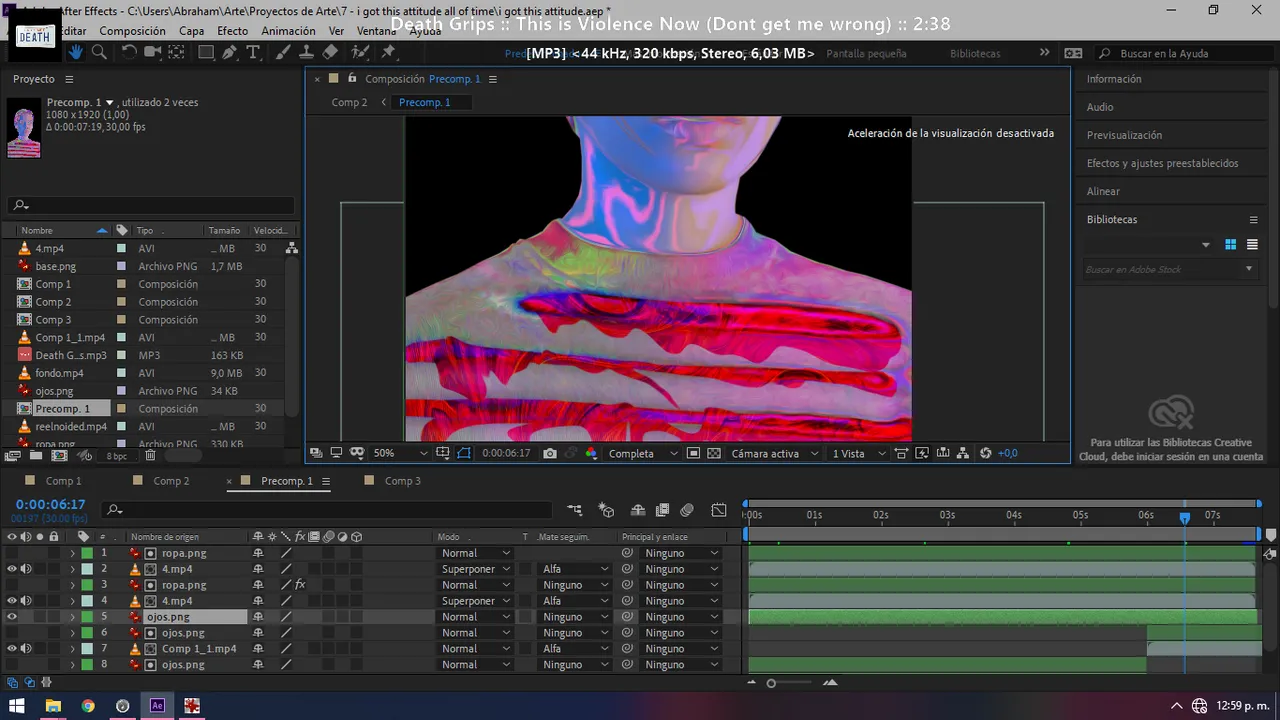Click the draft 3D icon in timeline

tap(606, 510)
